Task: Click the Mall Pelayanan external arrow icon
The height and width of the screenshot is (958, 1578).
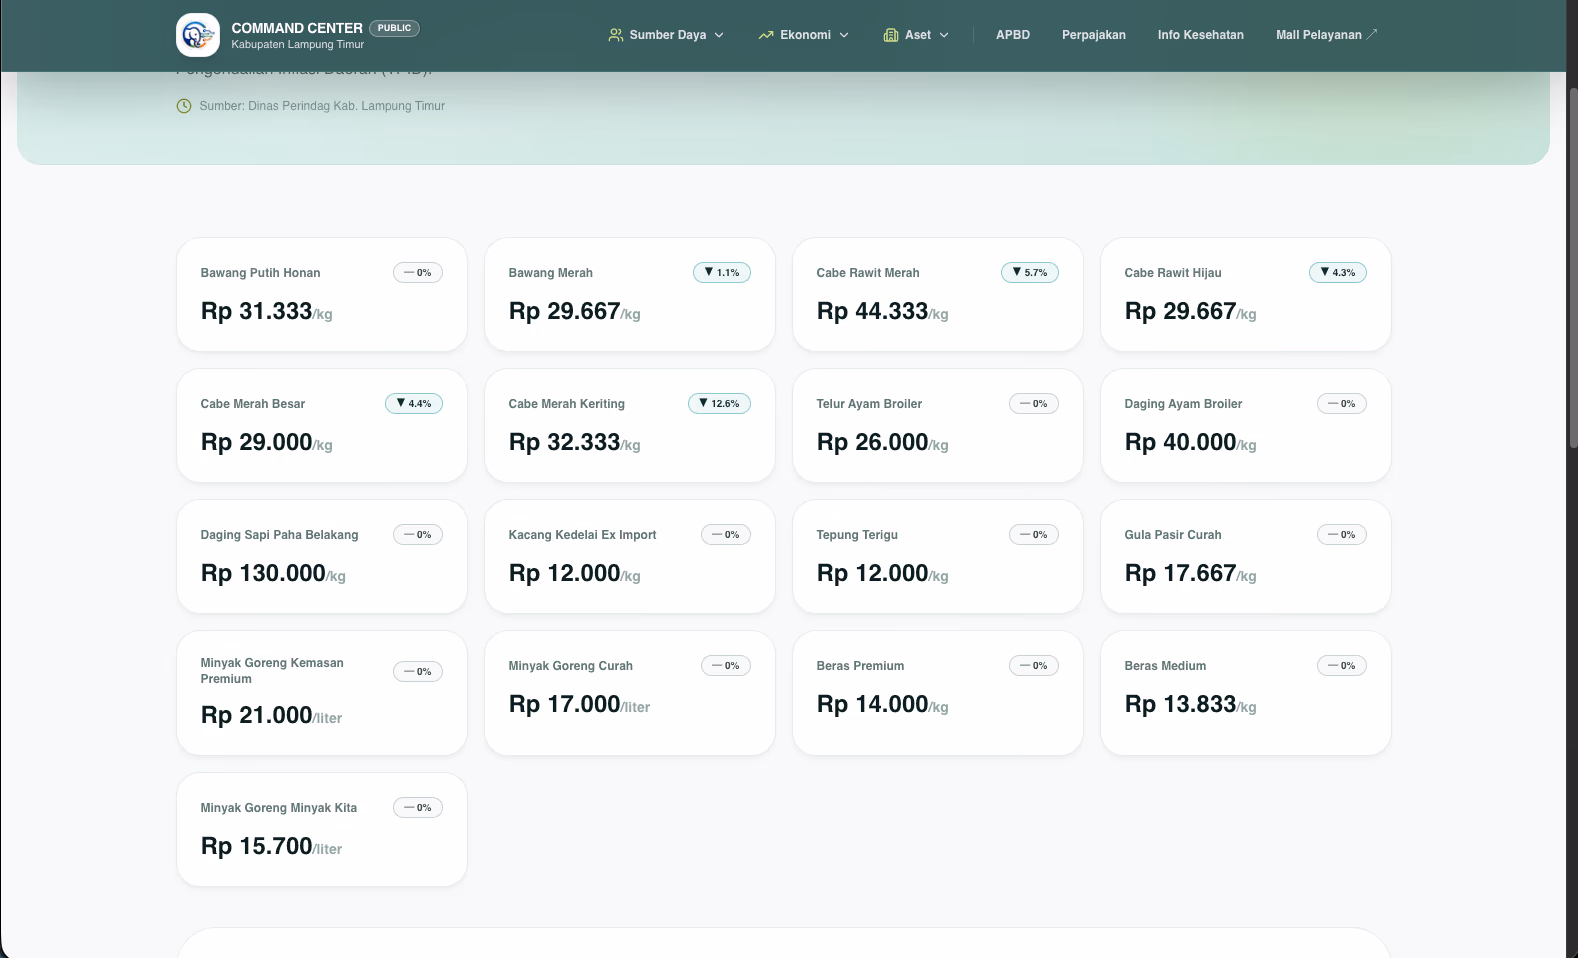Action: [1372, 33]
